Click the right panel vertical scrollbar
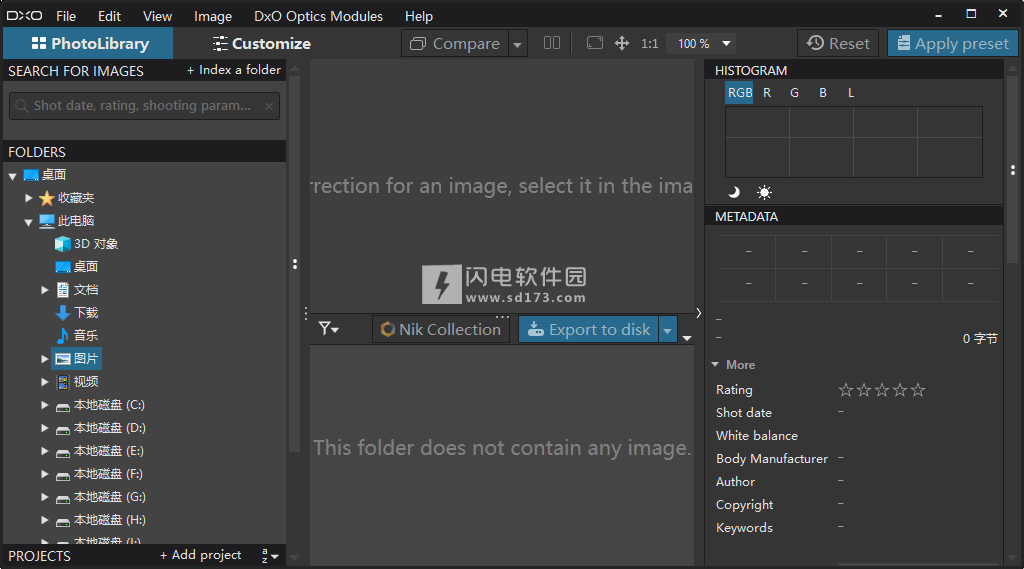Image resolution: width=1024 pixels, height=569 pixels. click(1013, 170)
